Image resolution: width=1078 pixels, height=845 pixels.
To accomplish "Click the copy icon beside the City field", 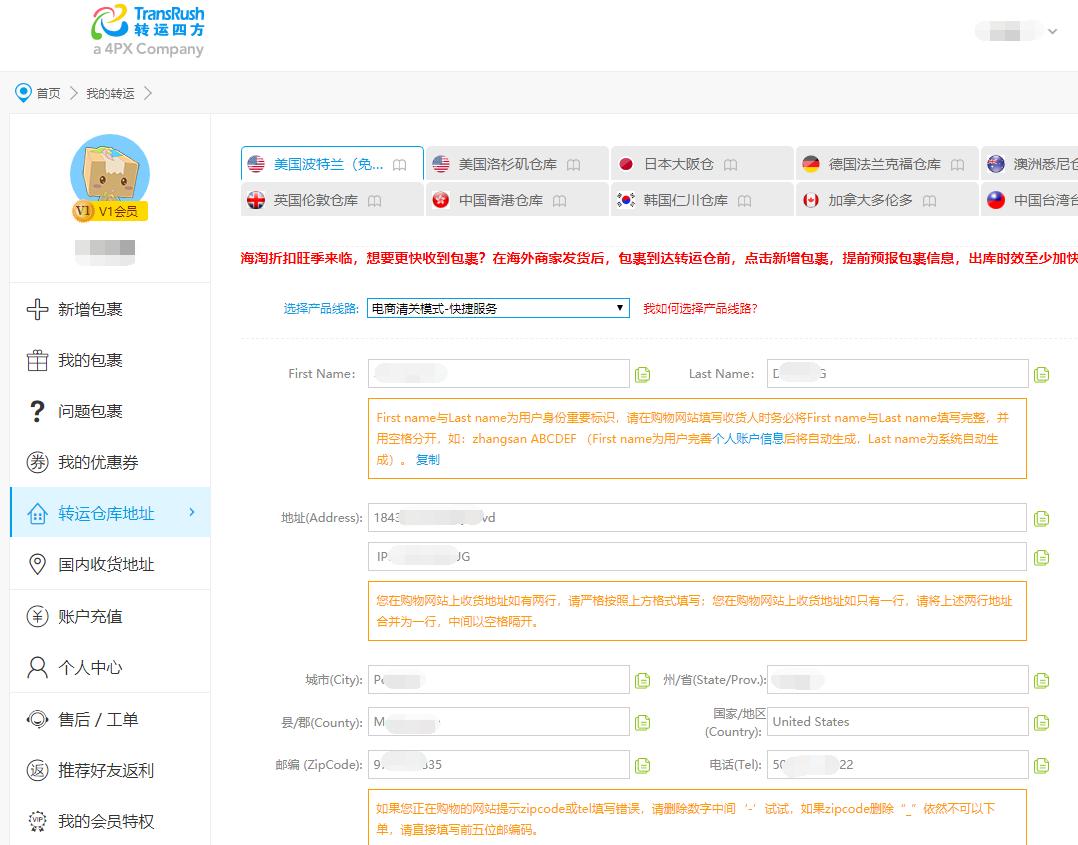I will [643, 679].
